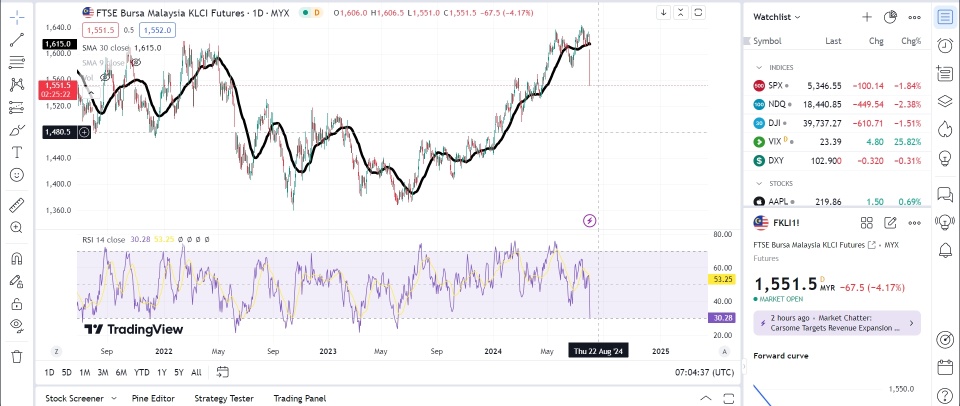Open the ideas stream broadcast panel
Screen dimensions: 960x406
(945, 222)
